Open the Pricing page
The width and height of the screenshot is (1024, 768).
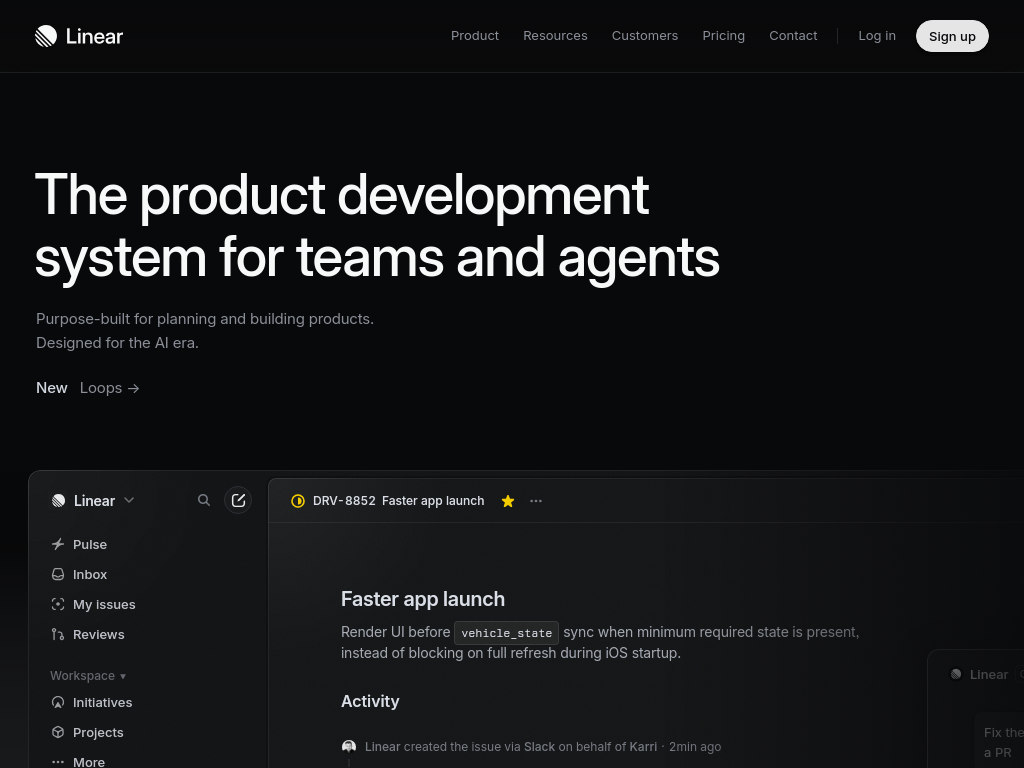click(x=724, y=36)
